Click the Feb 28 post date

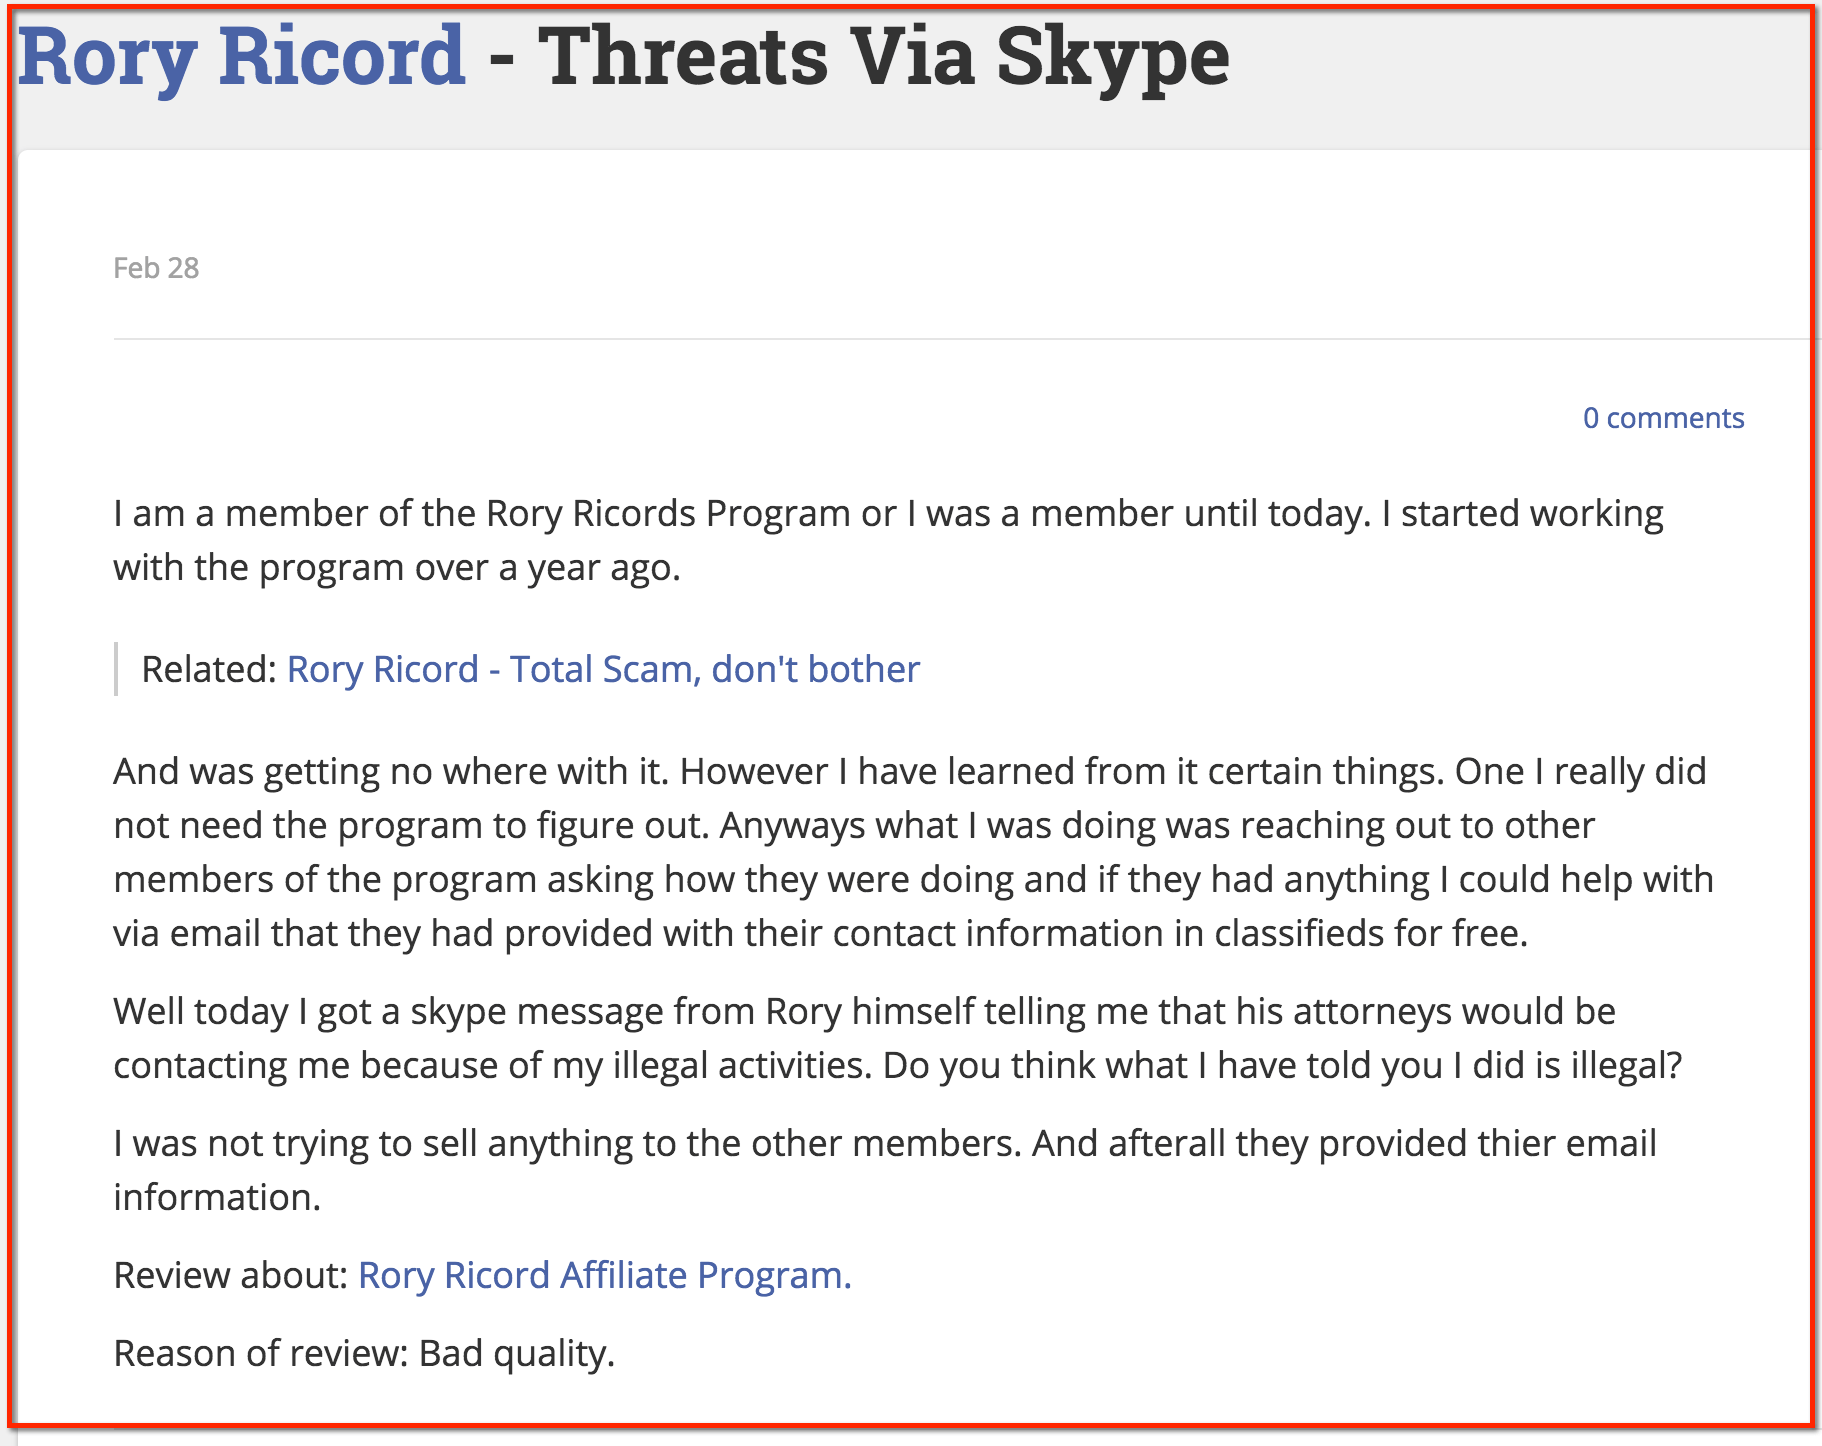pos(156,268)
